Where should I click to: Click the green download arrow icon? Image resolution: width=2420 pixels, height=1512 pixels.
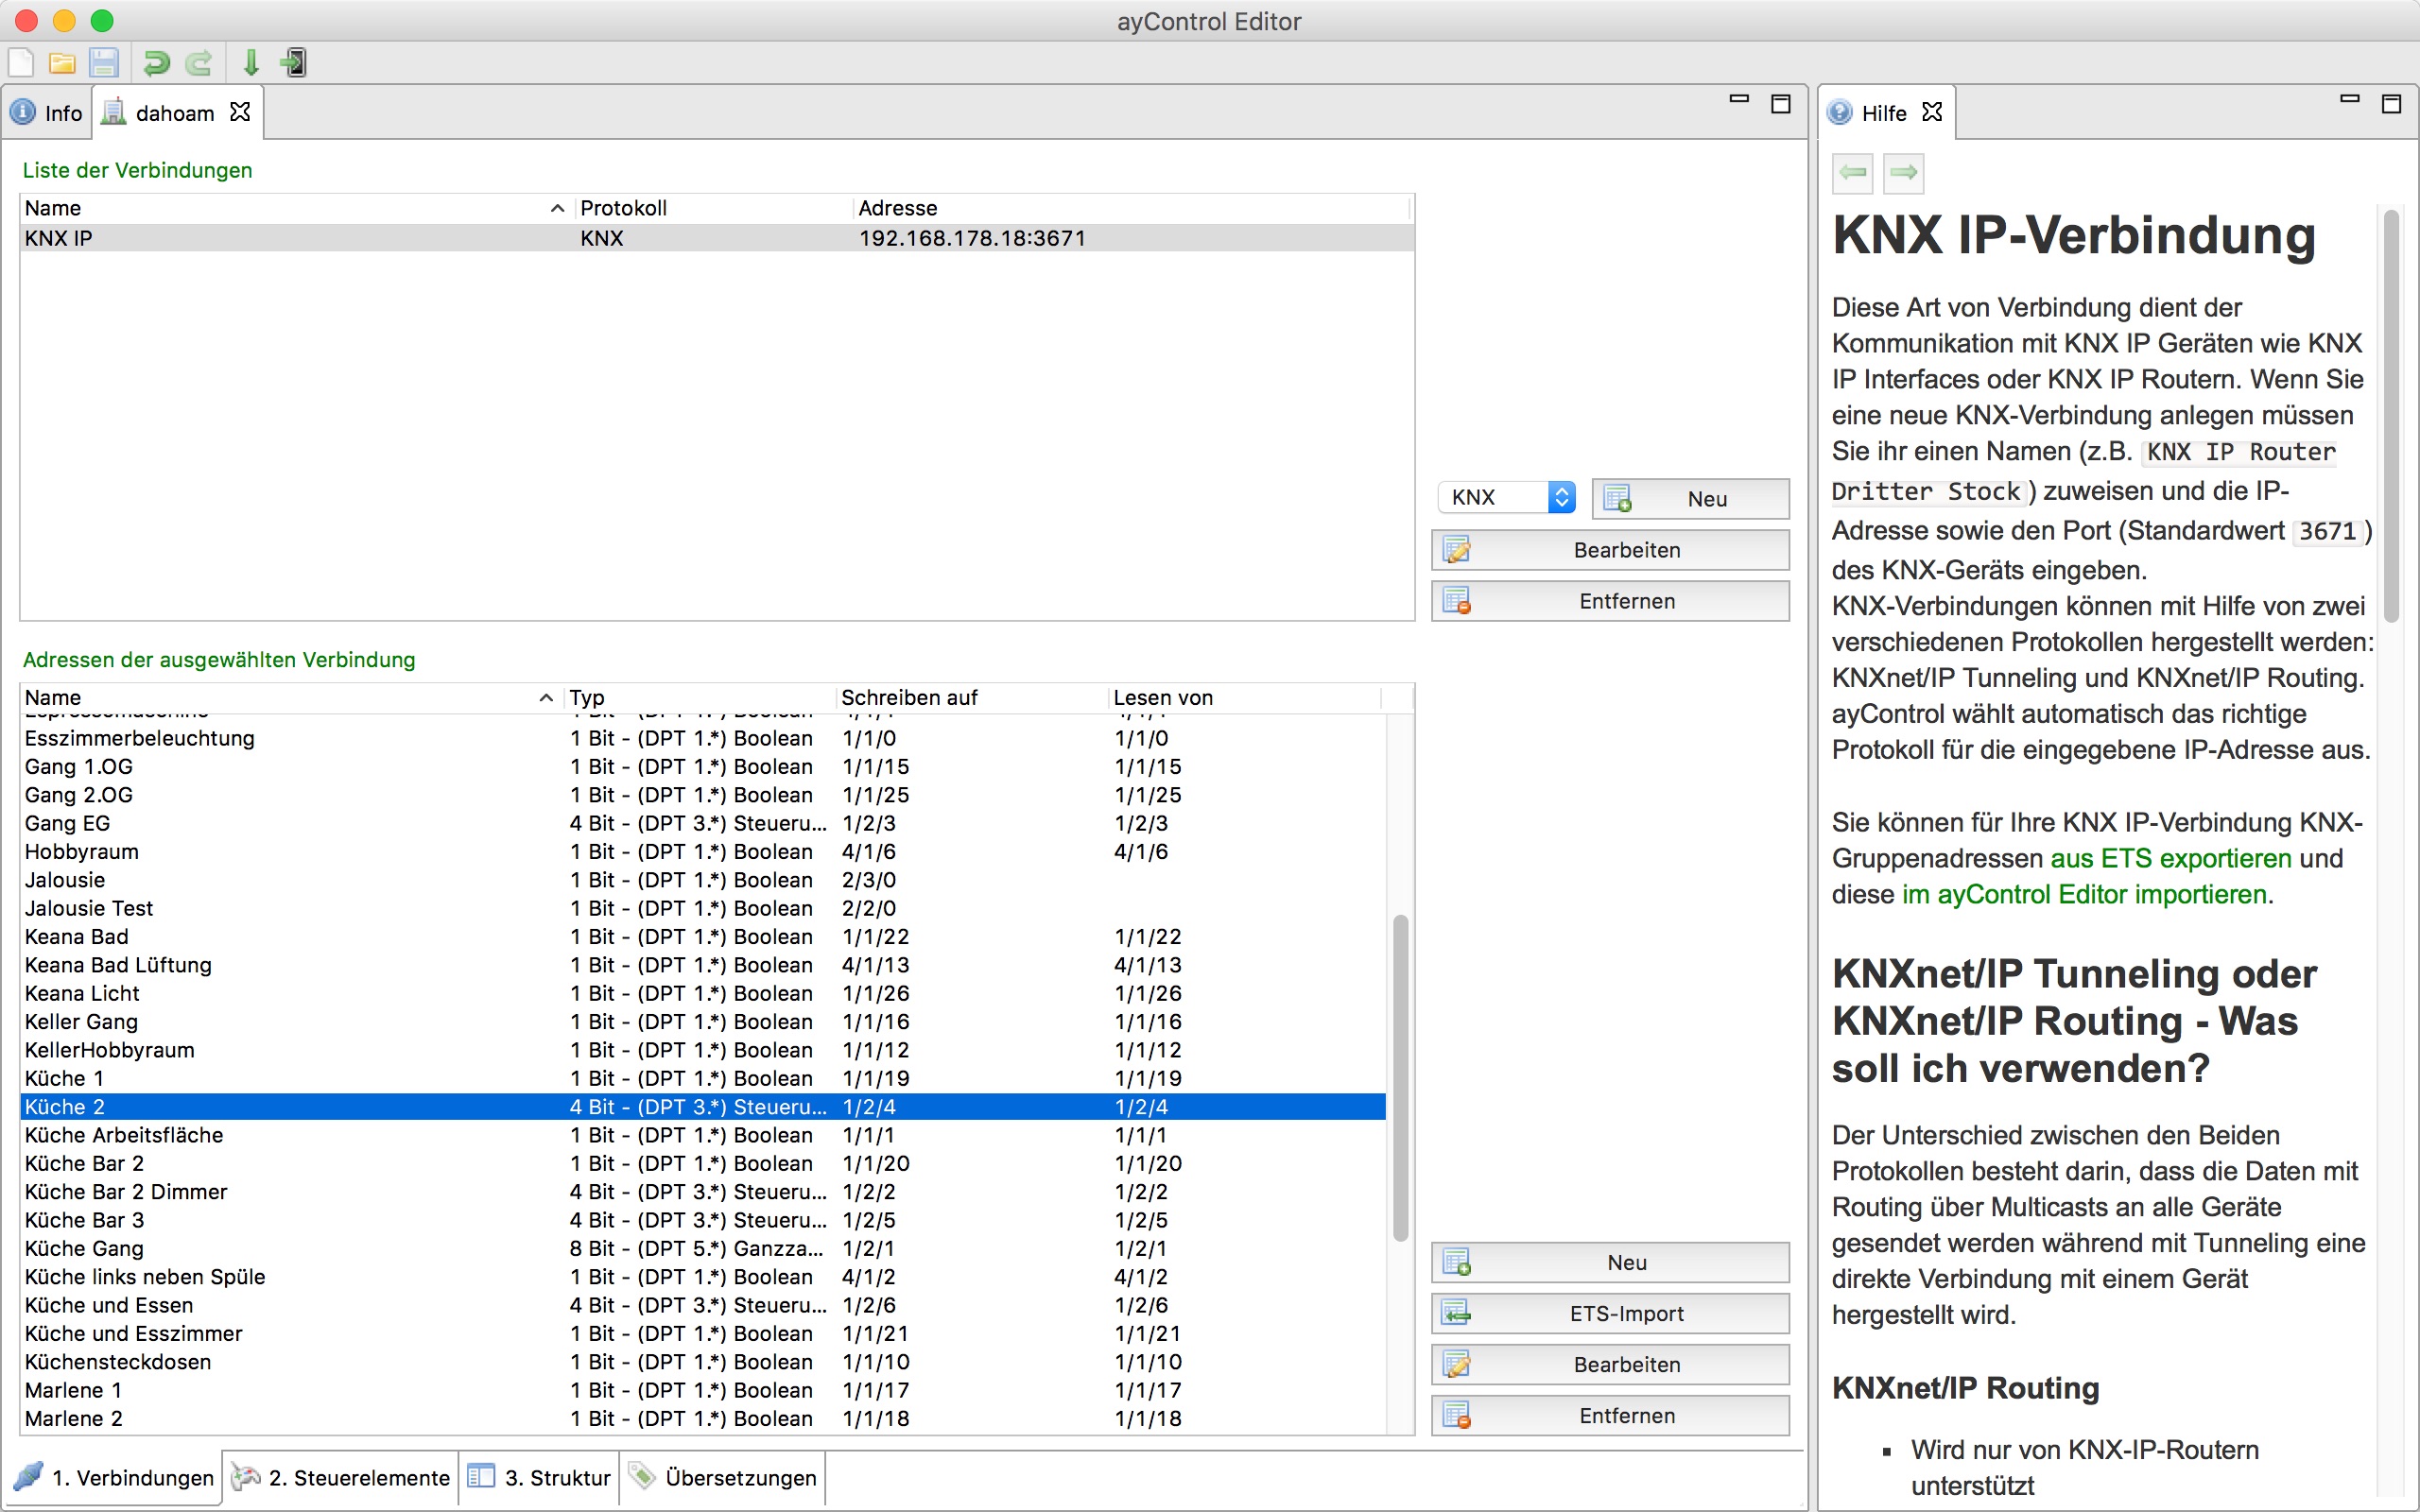[251, 63]
